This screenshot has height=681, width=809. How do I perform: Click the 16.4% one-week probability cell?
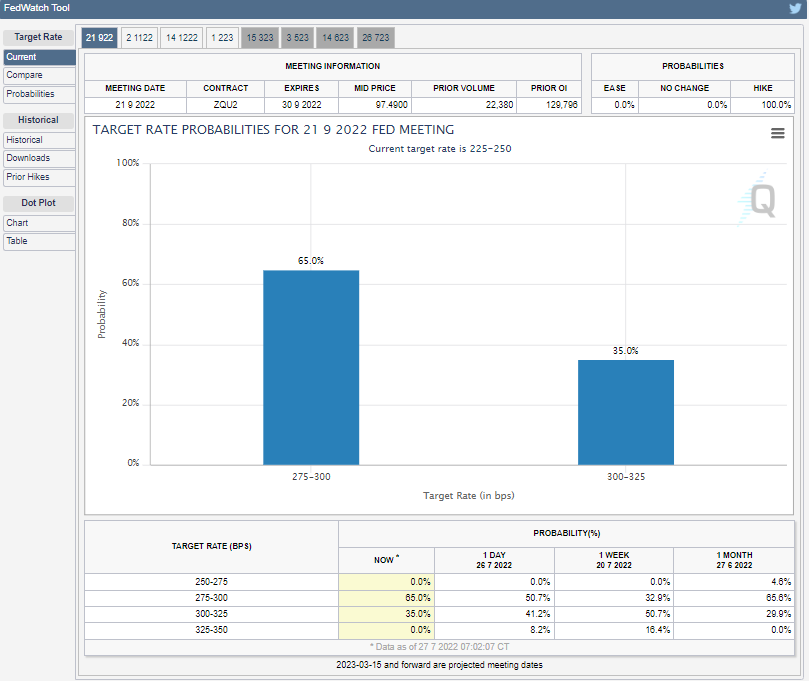click(x=614, y=630)
